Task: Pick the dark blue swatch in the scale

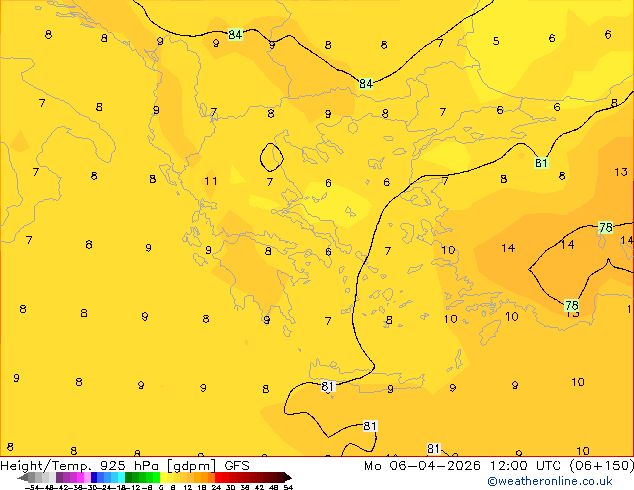Action: [94, 477]
